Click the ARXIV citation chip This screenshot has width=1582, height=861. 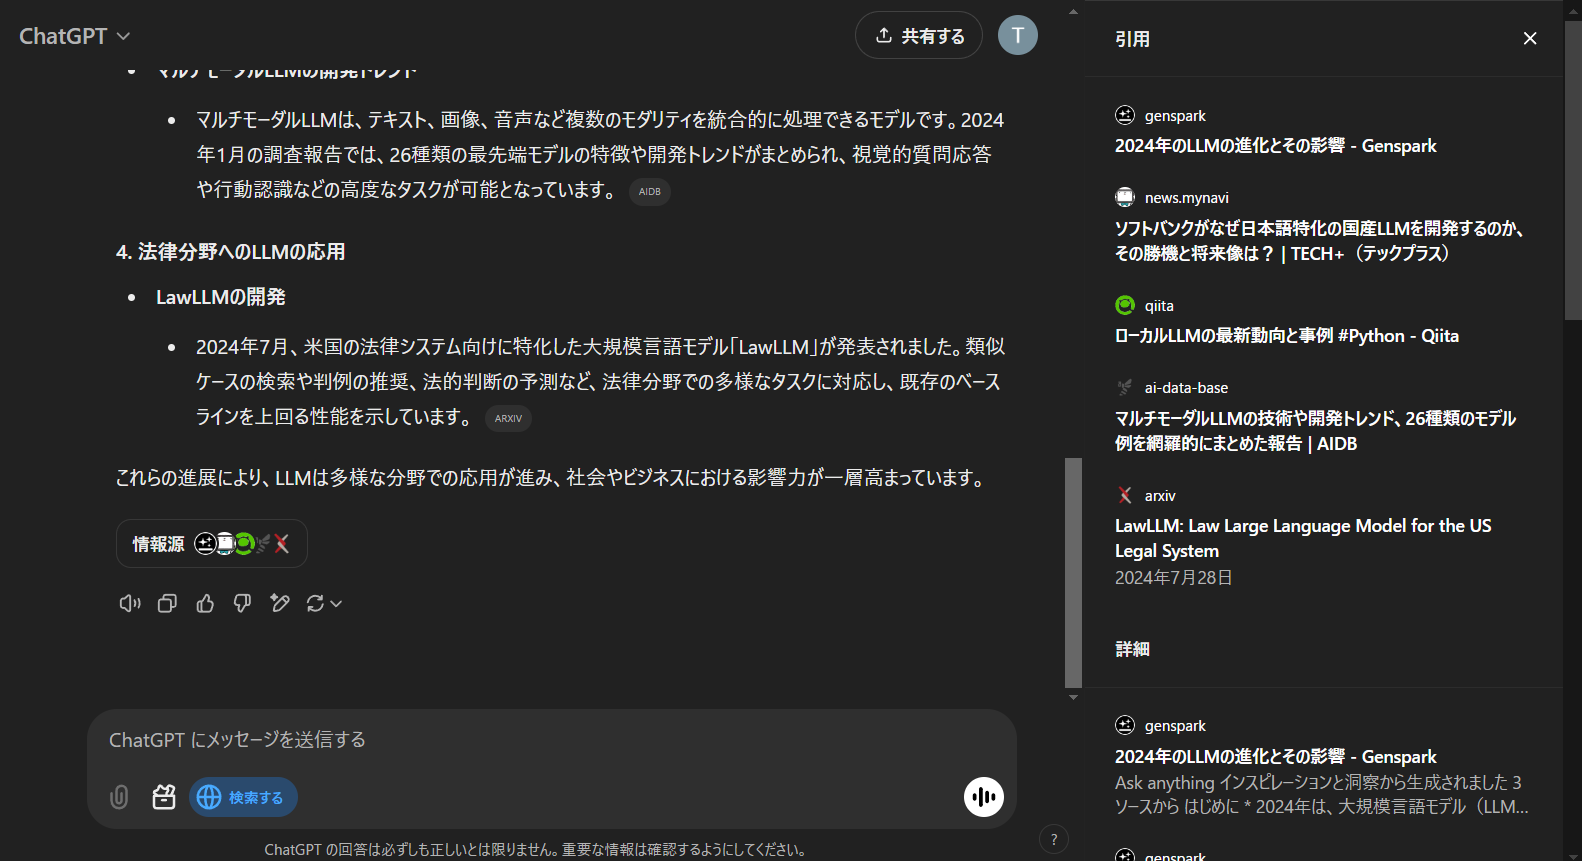point(508,419)
